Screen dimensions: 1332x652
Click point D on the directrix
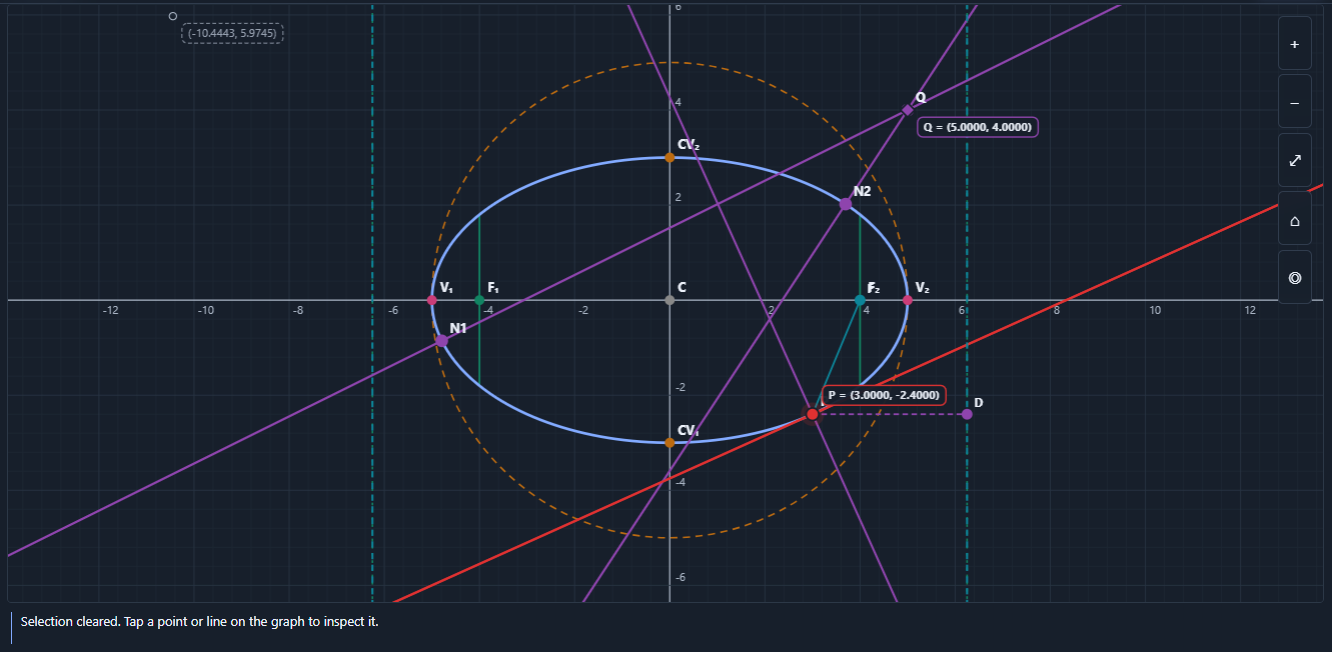966,414
